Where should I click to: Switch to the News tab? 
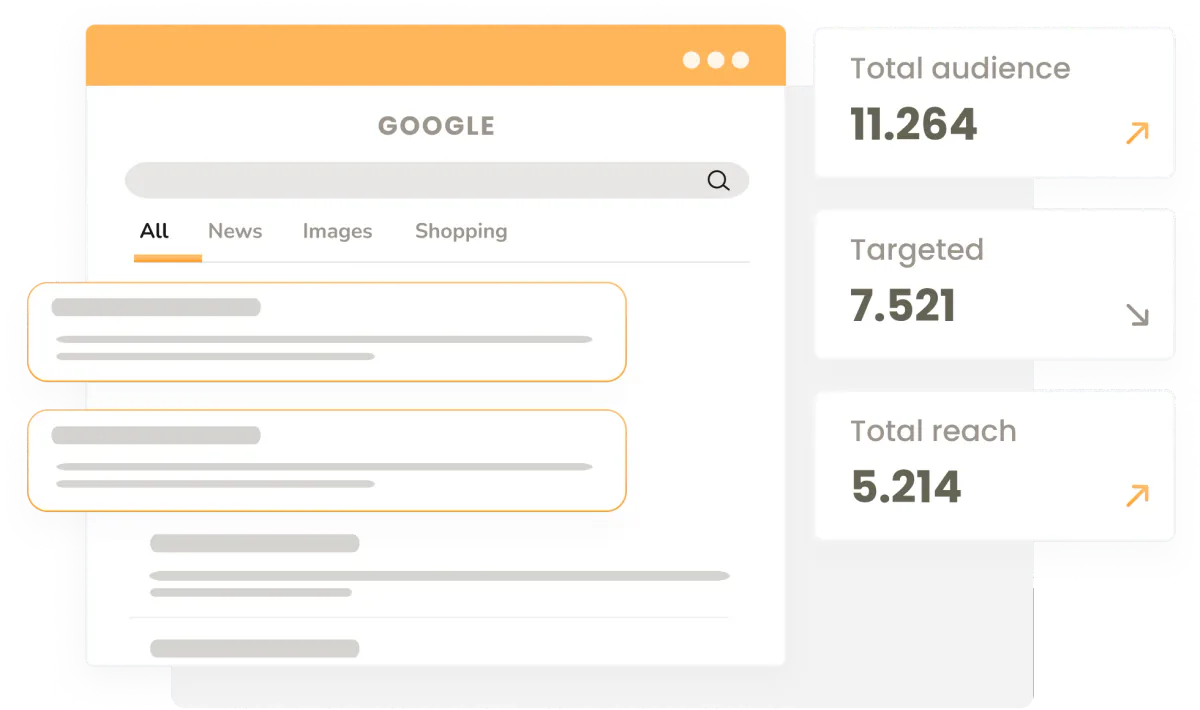[x=235, y=231]
